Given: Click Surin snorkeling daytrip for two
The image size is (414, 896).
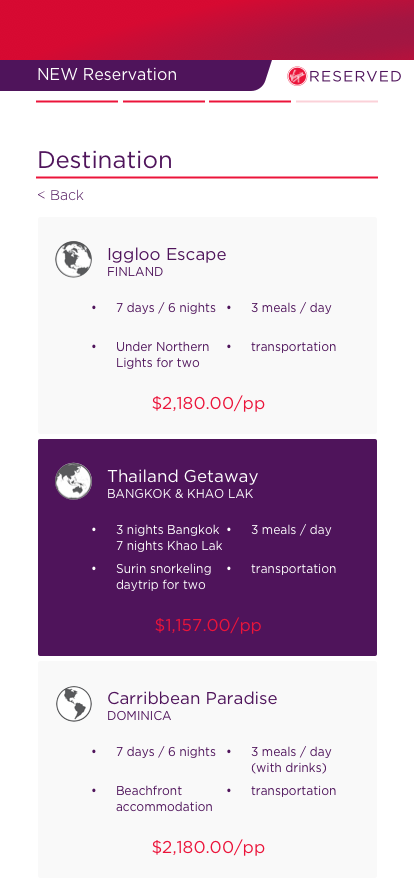Looking at the screenshot, I should point(164,577).
